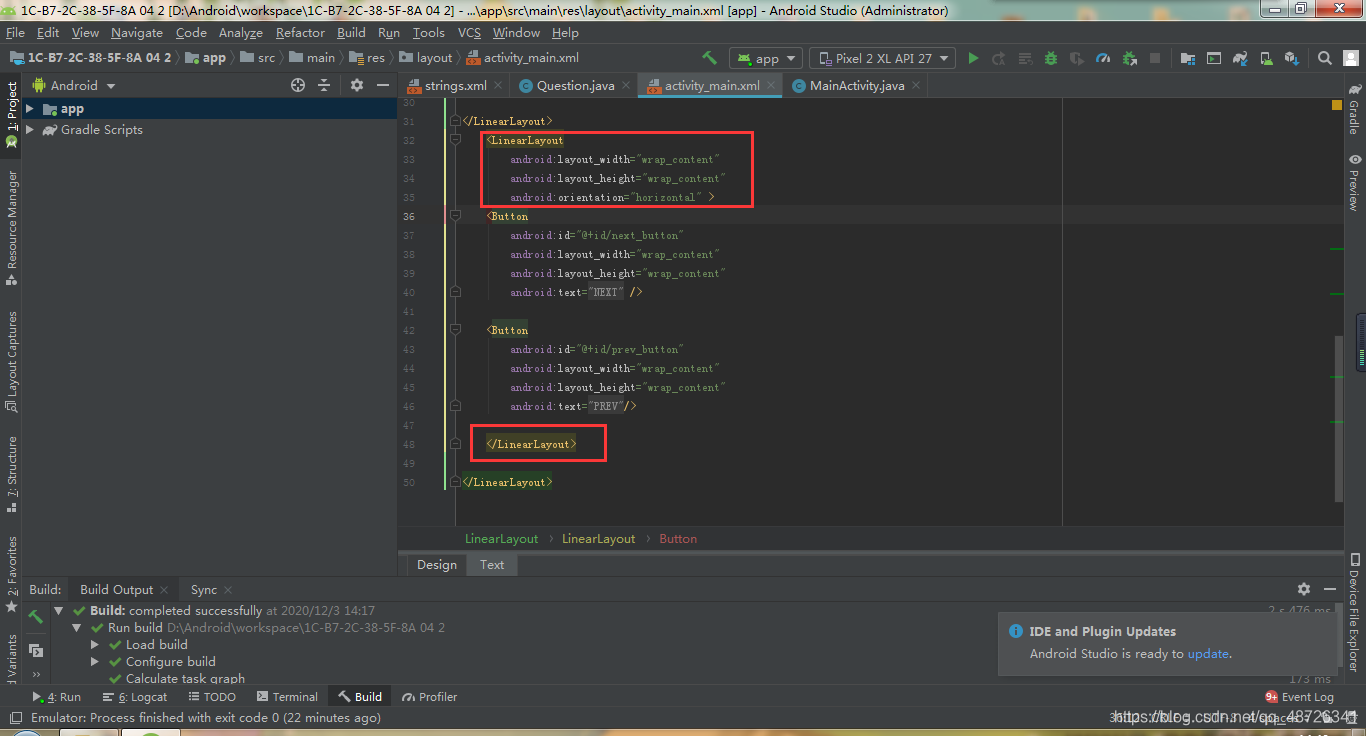
Task: Run the app with the green play icon
Action: pos(973,58)
